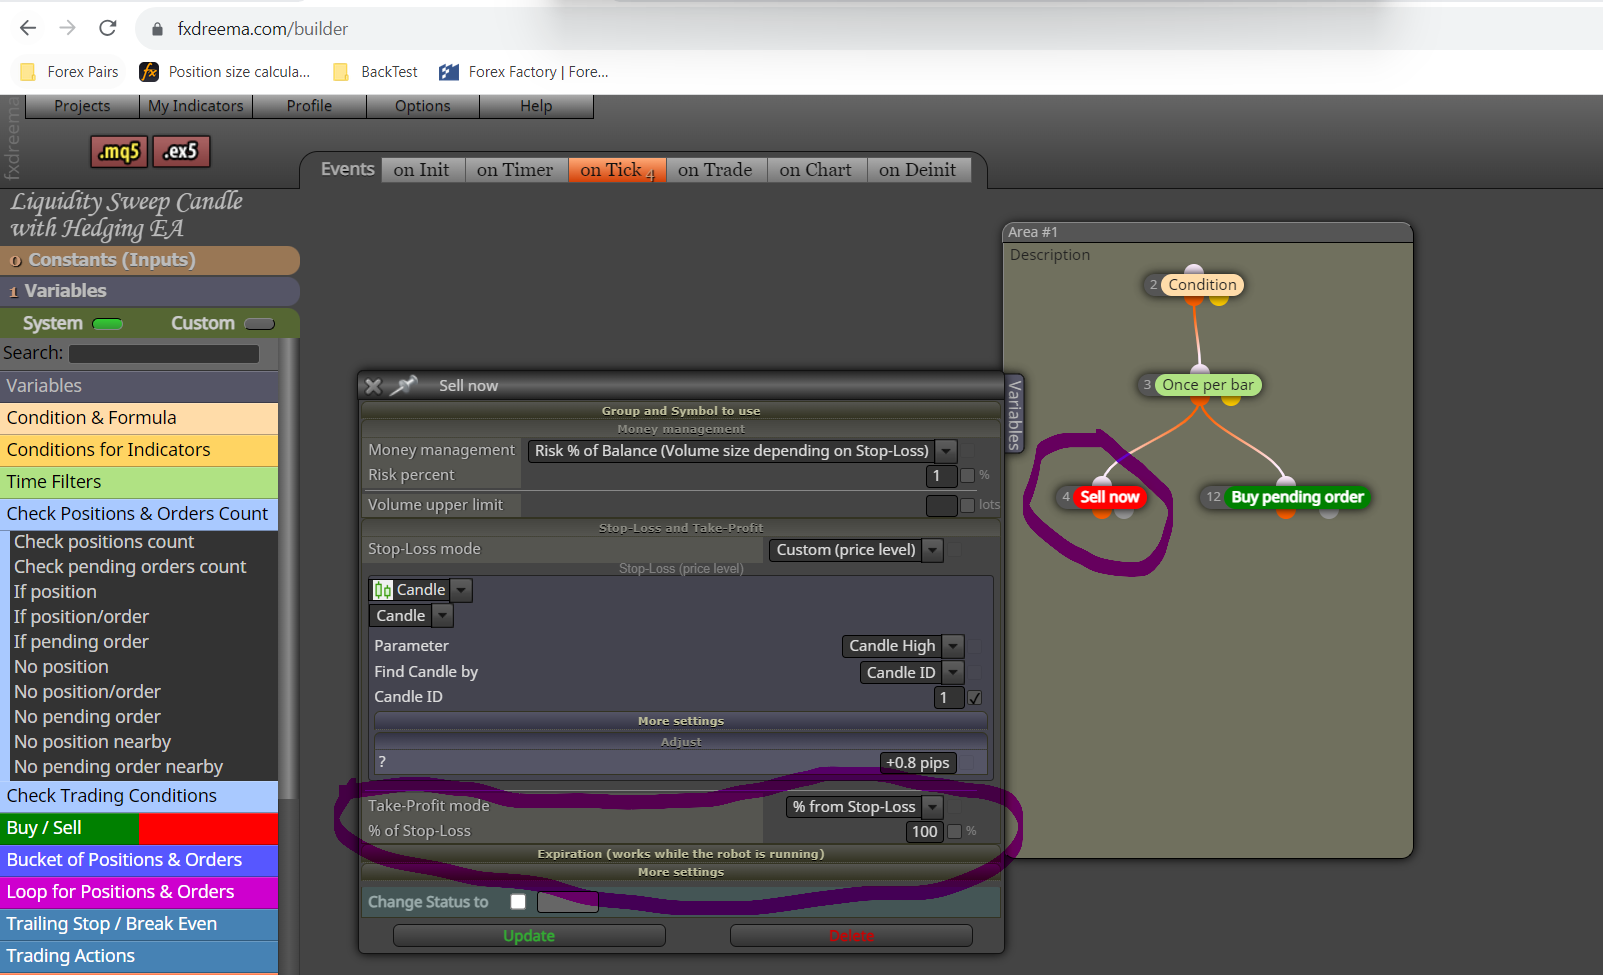
Task: Go back with browser back arrow
Action: [x=28, y=28]
